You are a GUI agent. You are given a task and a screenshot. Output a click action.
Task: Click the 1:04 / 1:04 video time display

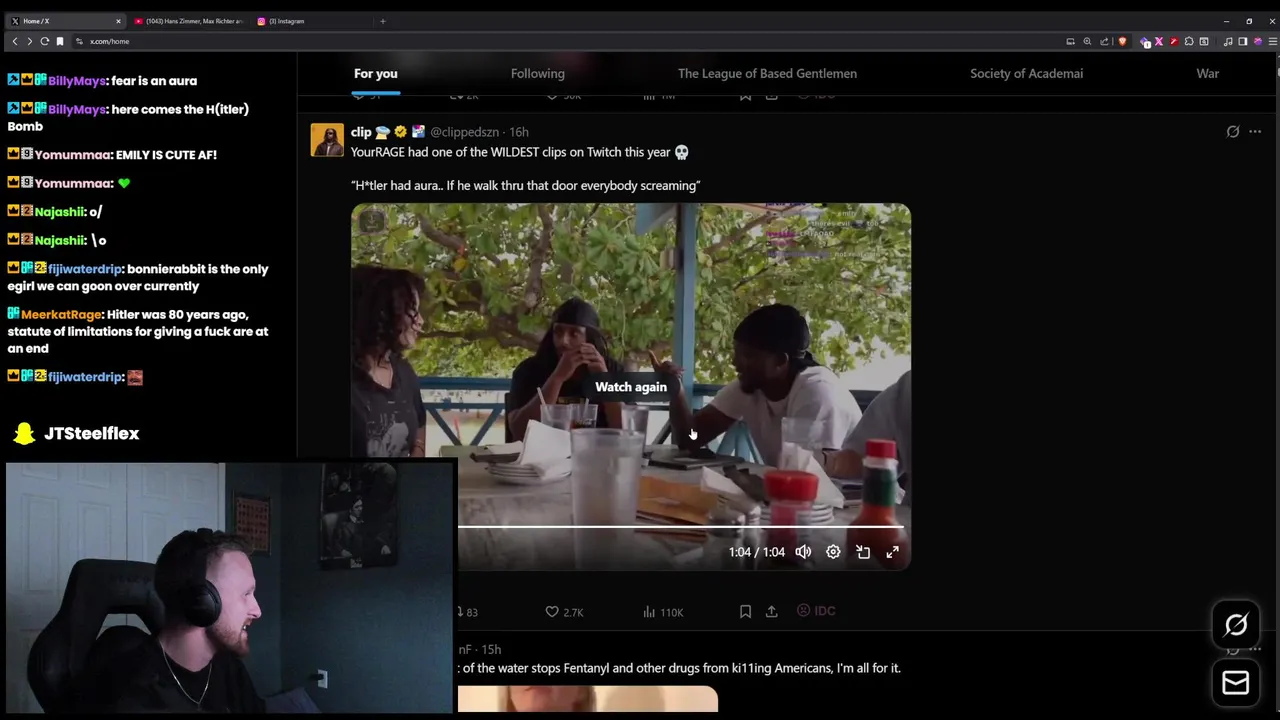click(757, 552)
